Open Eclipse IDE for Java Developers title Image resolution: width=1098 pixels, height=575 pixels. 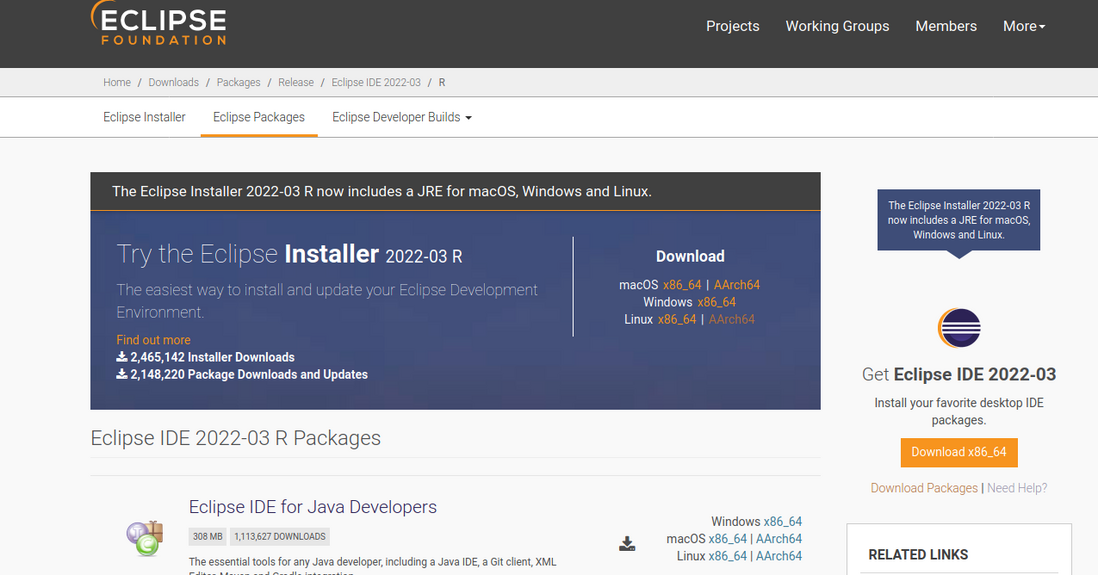point(312,507)
